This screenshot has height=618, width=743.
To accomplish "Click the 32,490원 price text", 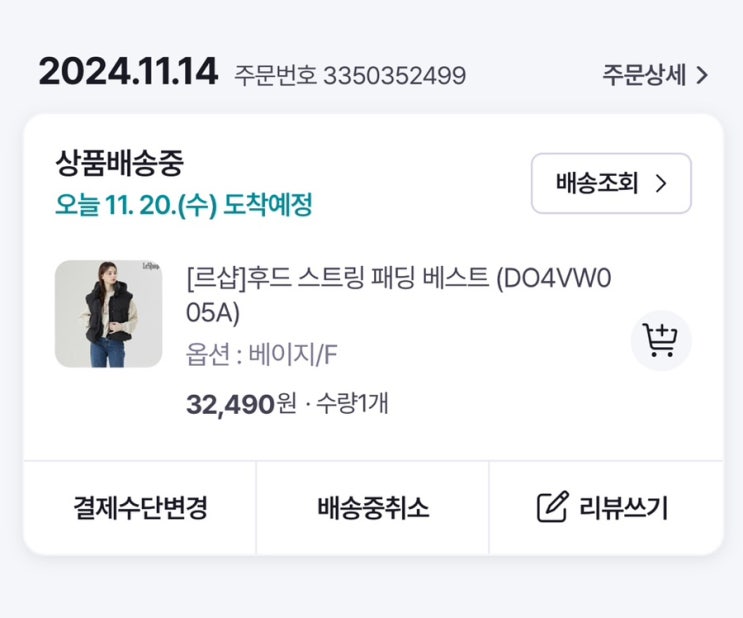I will coord(241,404).
